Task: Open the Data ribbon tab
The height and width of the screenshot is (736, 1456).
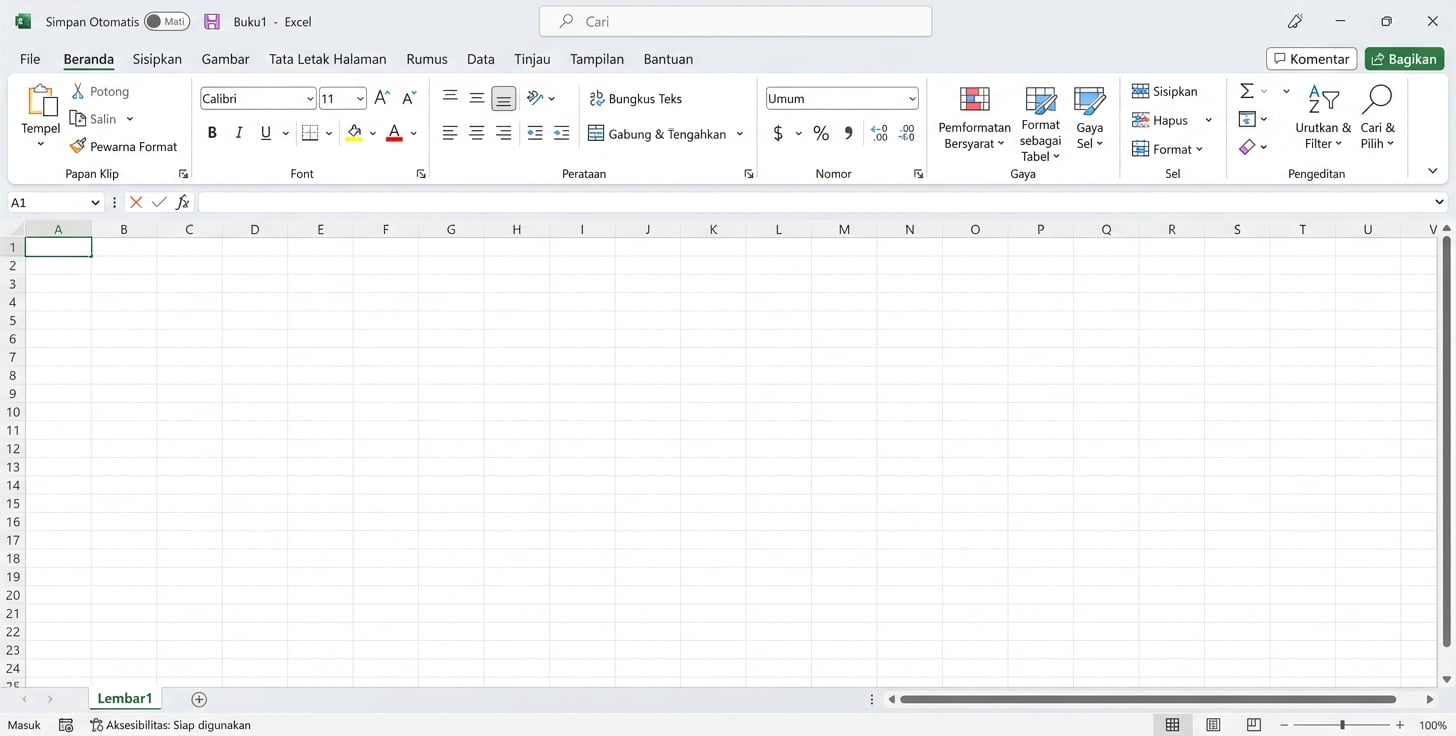Action: [x=480, y=59]
